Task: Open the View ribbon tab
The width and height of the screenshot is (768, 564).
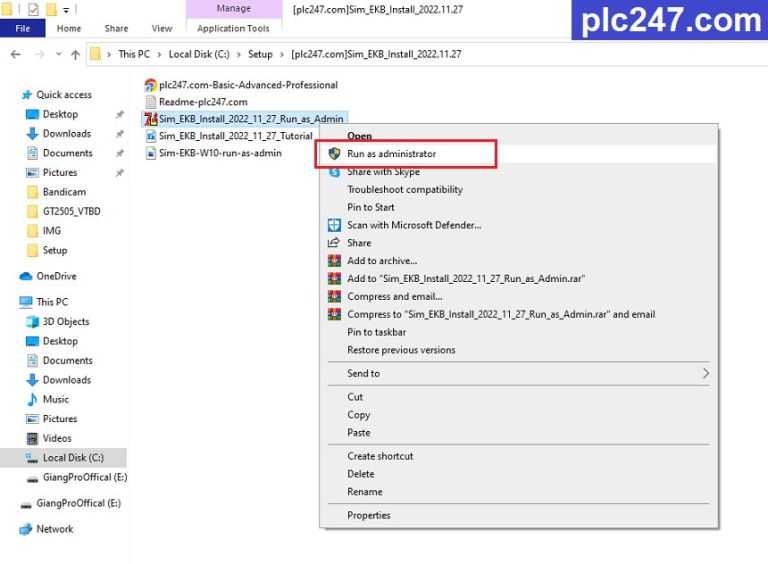Action: [162, 28]
